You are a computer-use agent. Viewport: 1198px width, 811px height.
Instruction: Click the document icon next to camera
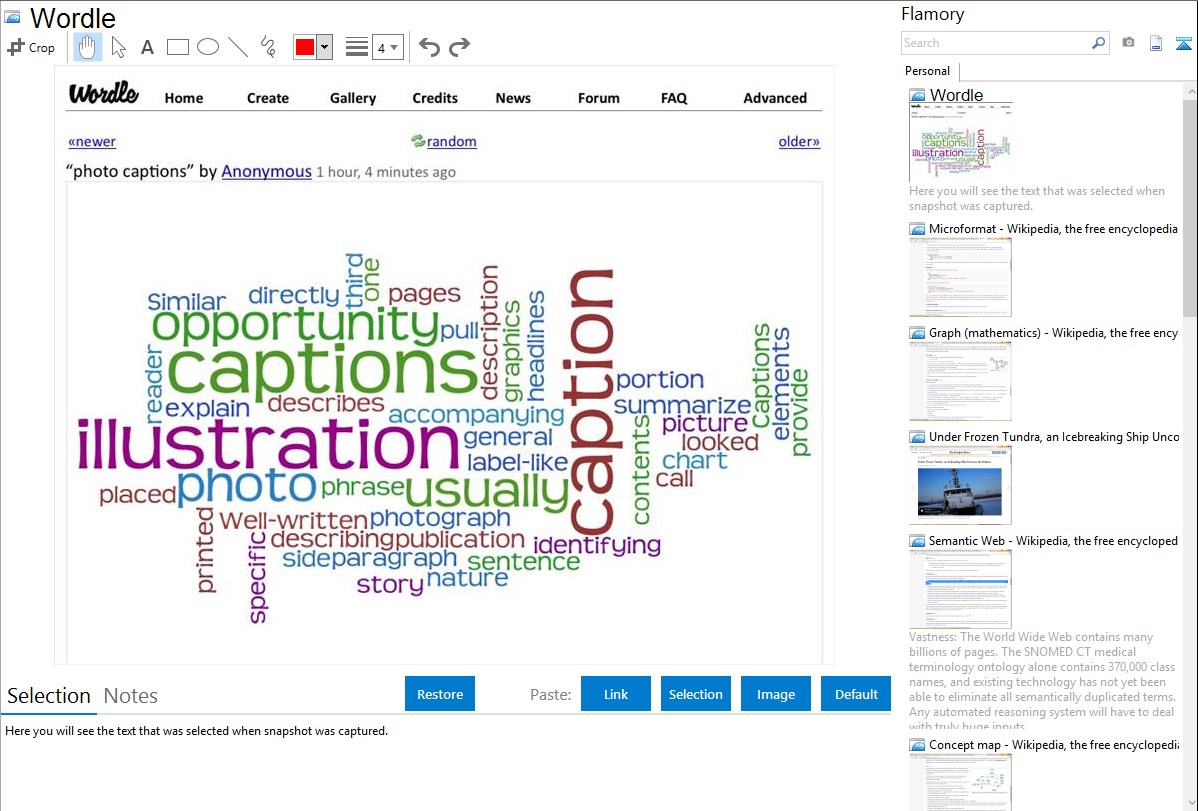[x=1156, y=43]
